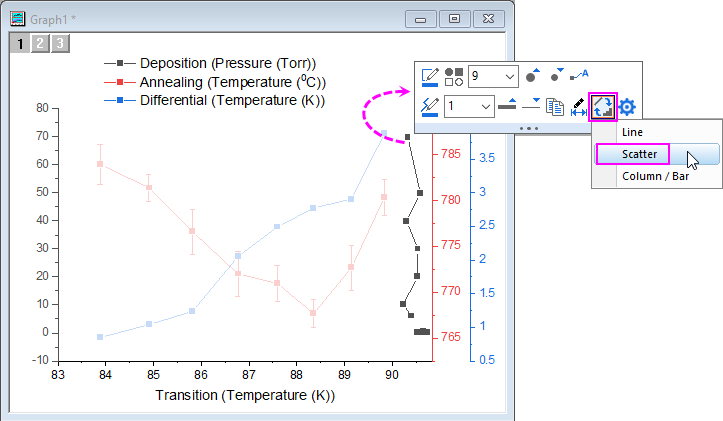Click the decrease symbol size icon
723x421 pixels.
(556, 76)
